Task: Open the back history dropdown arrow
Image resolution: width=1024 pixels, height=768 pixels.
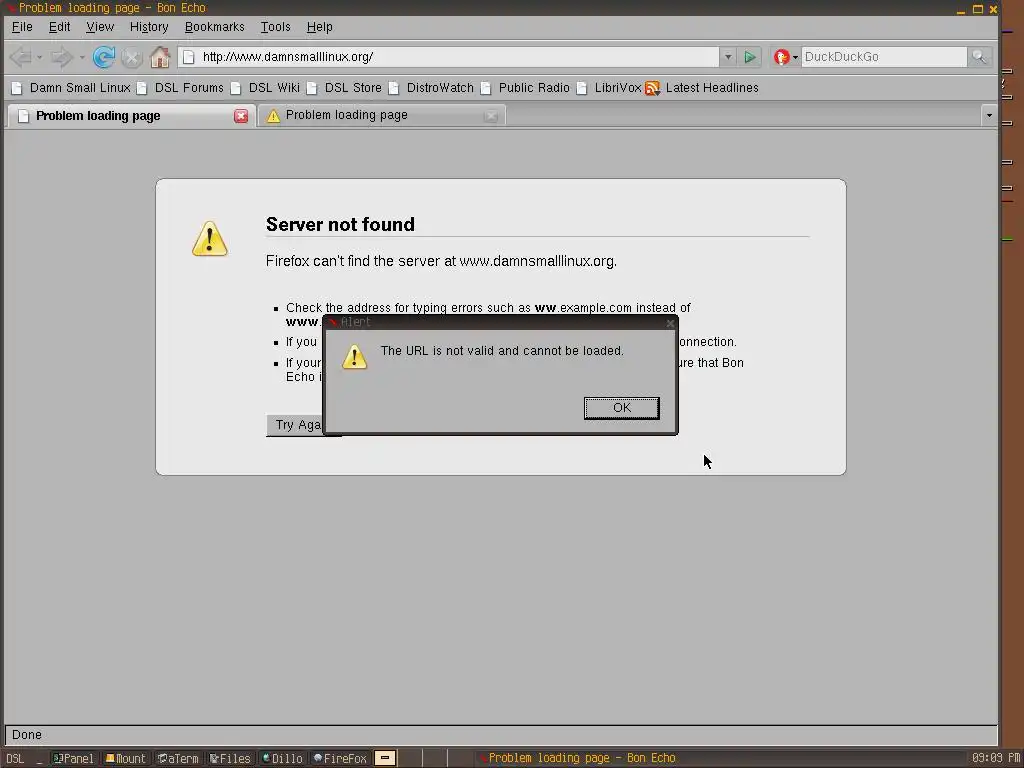Action: 39,57
